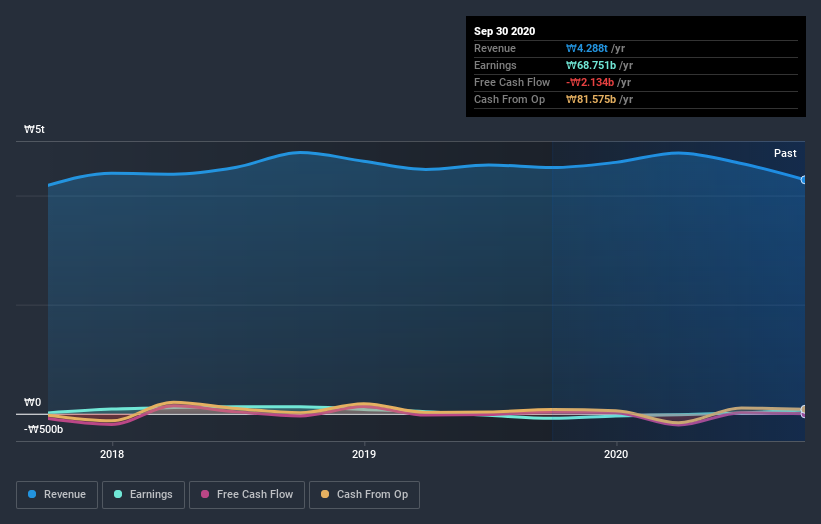Viewport: 821px width, 524px height.
Task: Click the 2020 x-axis label
Action: tap(616, 454)
